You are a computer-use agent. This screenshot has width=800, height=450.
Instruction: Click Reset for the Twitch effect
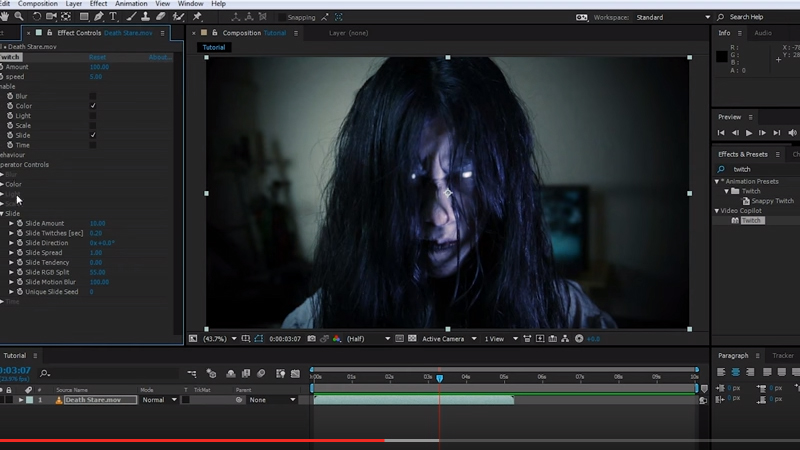tap(97, 57)
